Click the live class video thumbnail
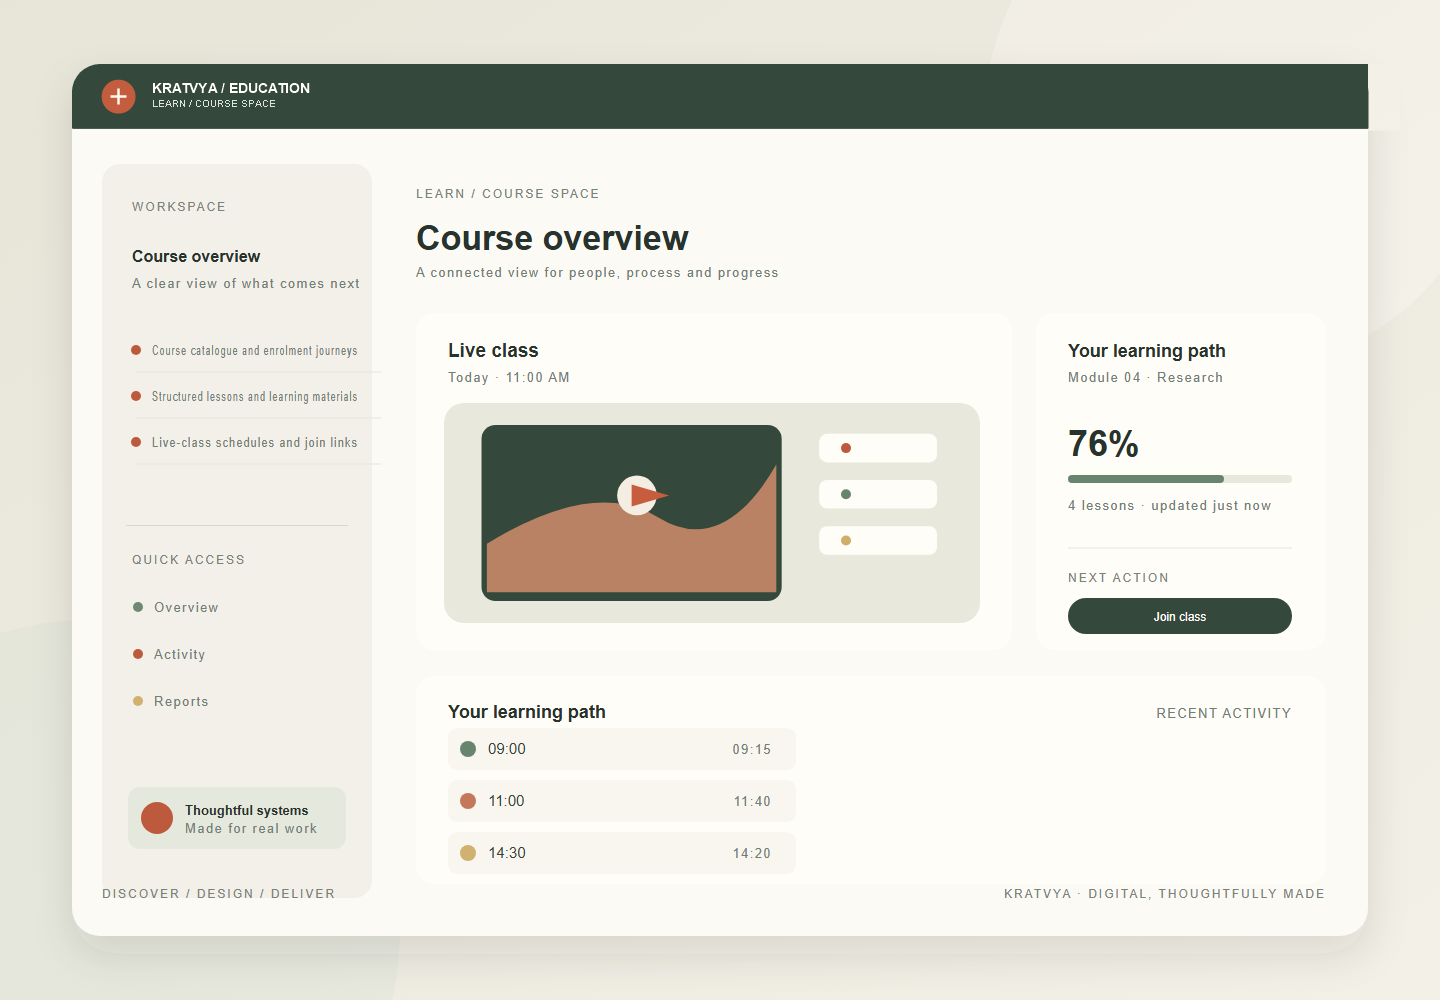1440x1000 pixels. (x=631, y=513)
